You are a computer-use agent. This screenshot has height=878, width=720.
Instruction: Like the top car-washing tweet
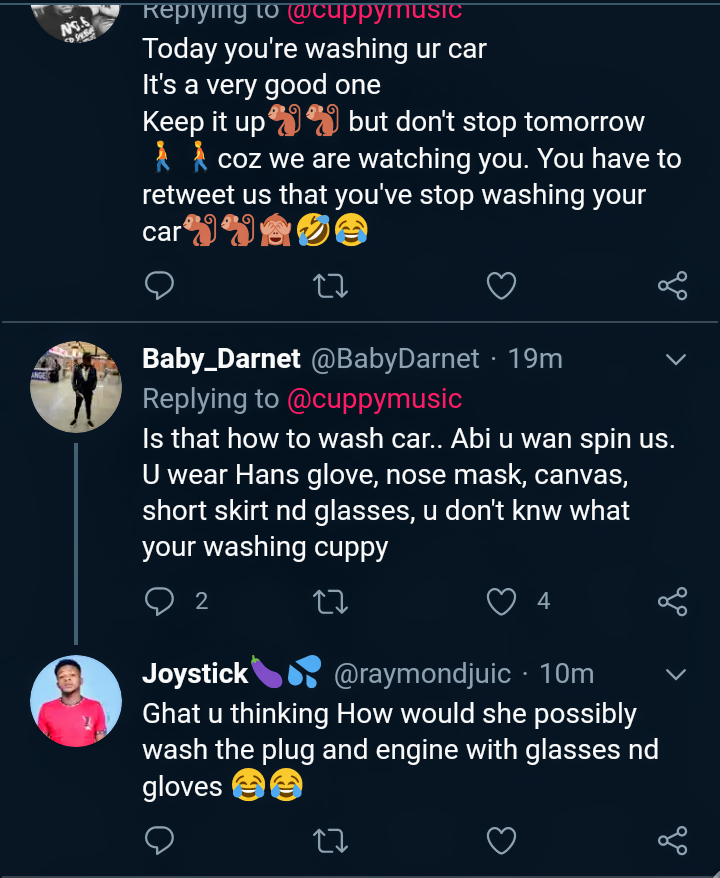501,287
